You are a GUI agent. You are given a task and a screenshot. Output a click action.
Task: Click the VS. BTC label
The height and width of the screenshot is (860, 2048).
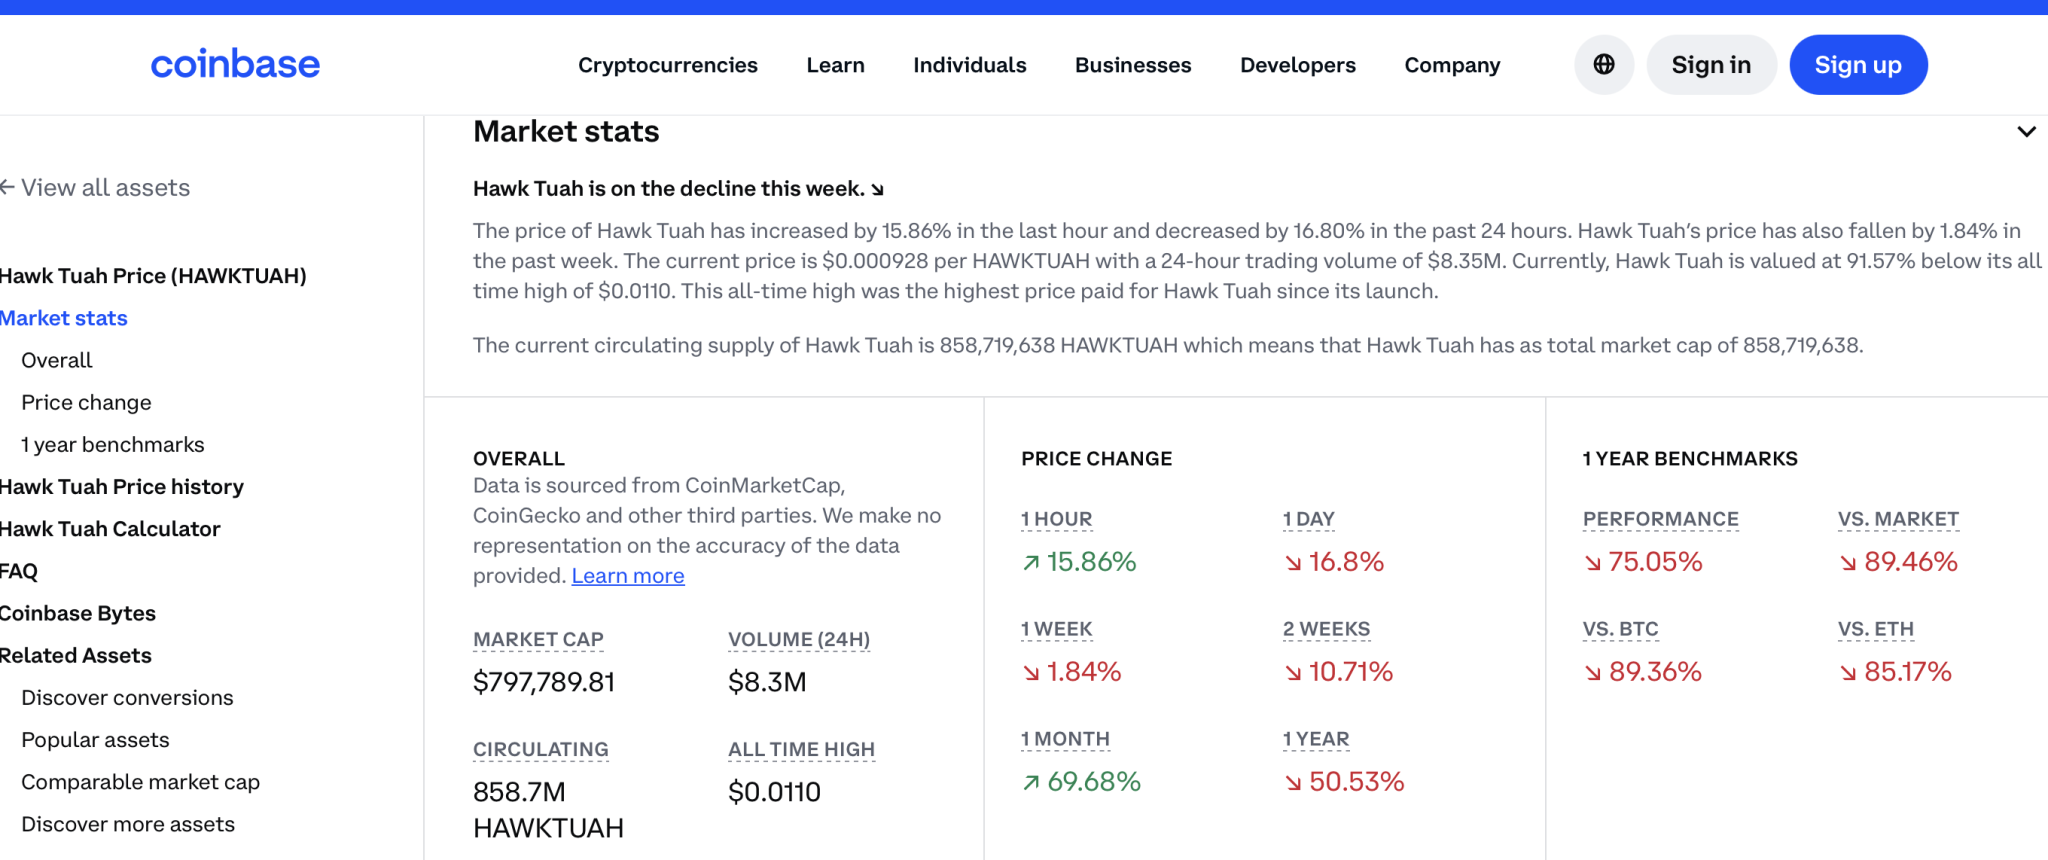pos(1620,629)
